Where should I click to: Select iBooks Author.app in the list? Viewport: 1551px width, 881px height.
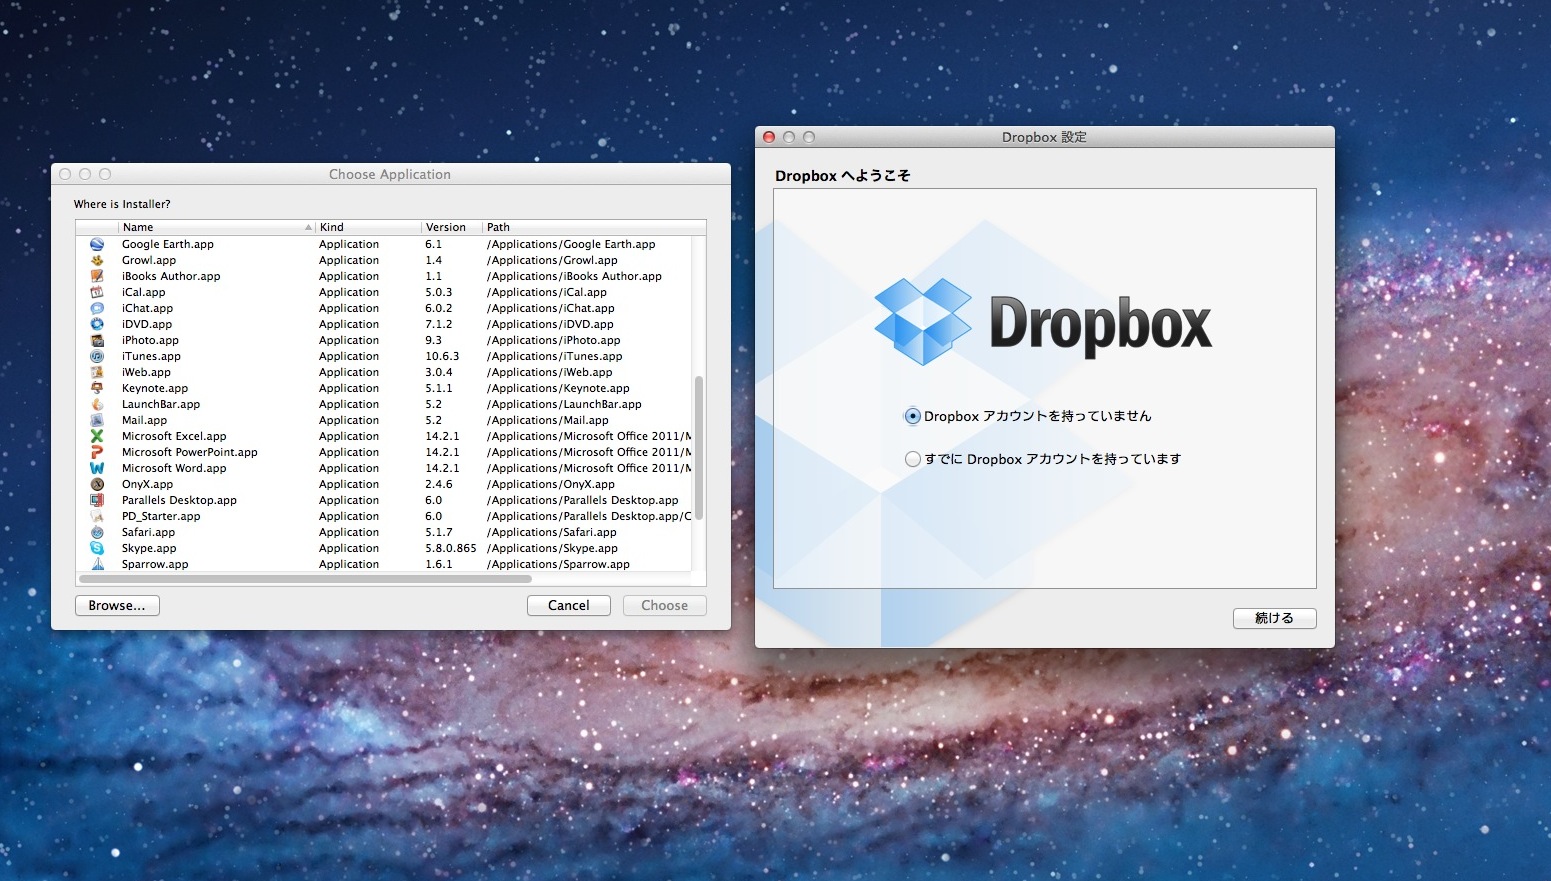click(171, 276)
